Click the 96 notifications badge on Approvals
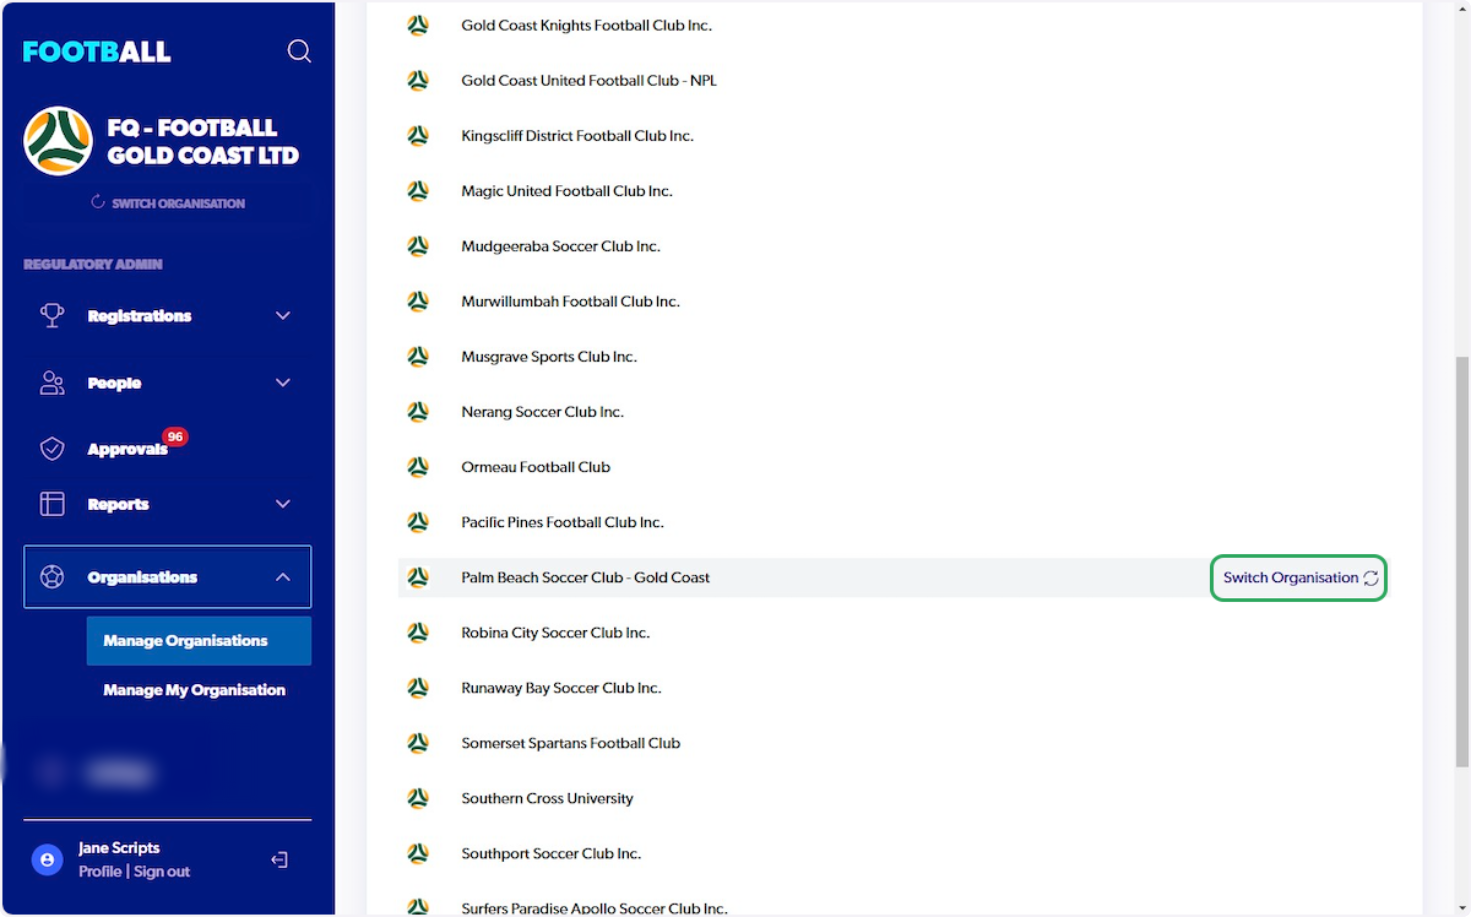This screenshot has height=917, width=1471. pyautogui.click(x=175, y=437)
